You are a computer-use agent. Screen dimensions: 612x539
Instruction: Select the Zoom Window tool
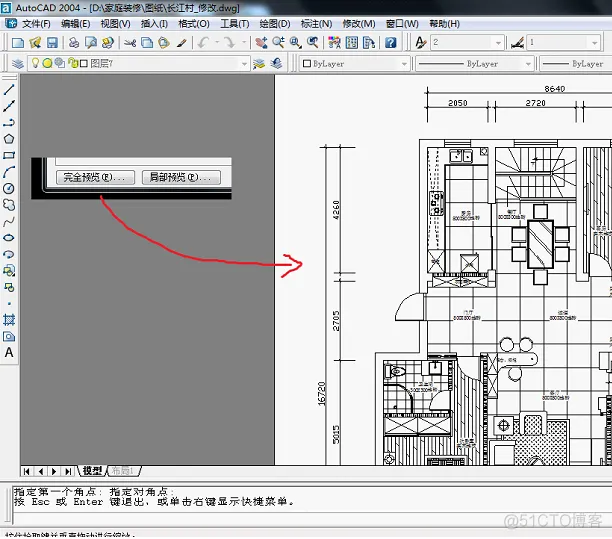pos(295,43)
